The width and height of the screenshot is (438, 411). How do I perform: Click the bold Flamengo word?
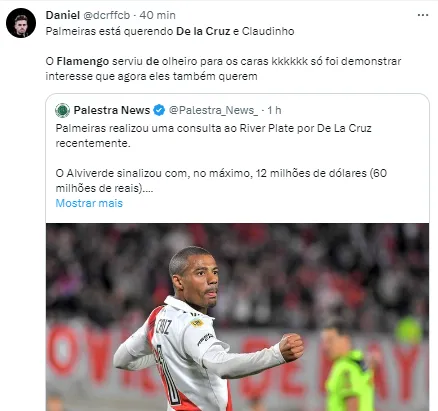pyautogui.click(x=83, y=62)
